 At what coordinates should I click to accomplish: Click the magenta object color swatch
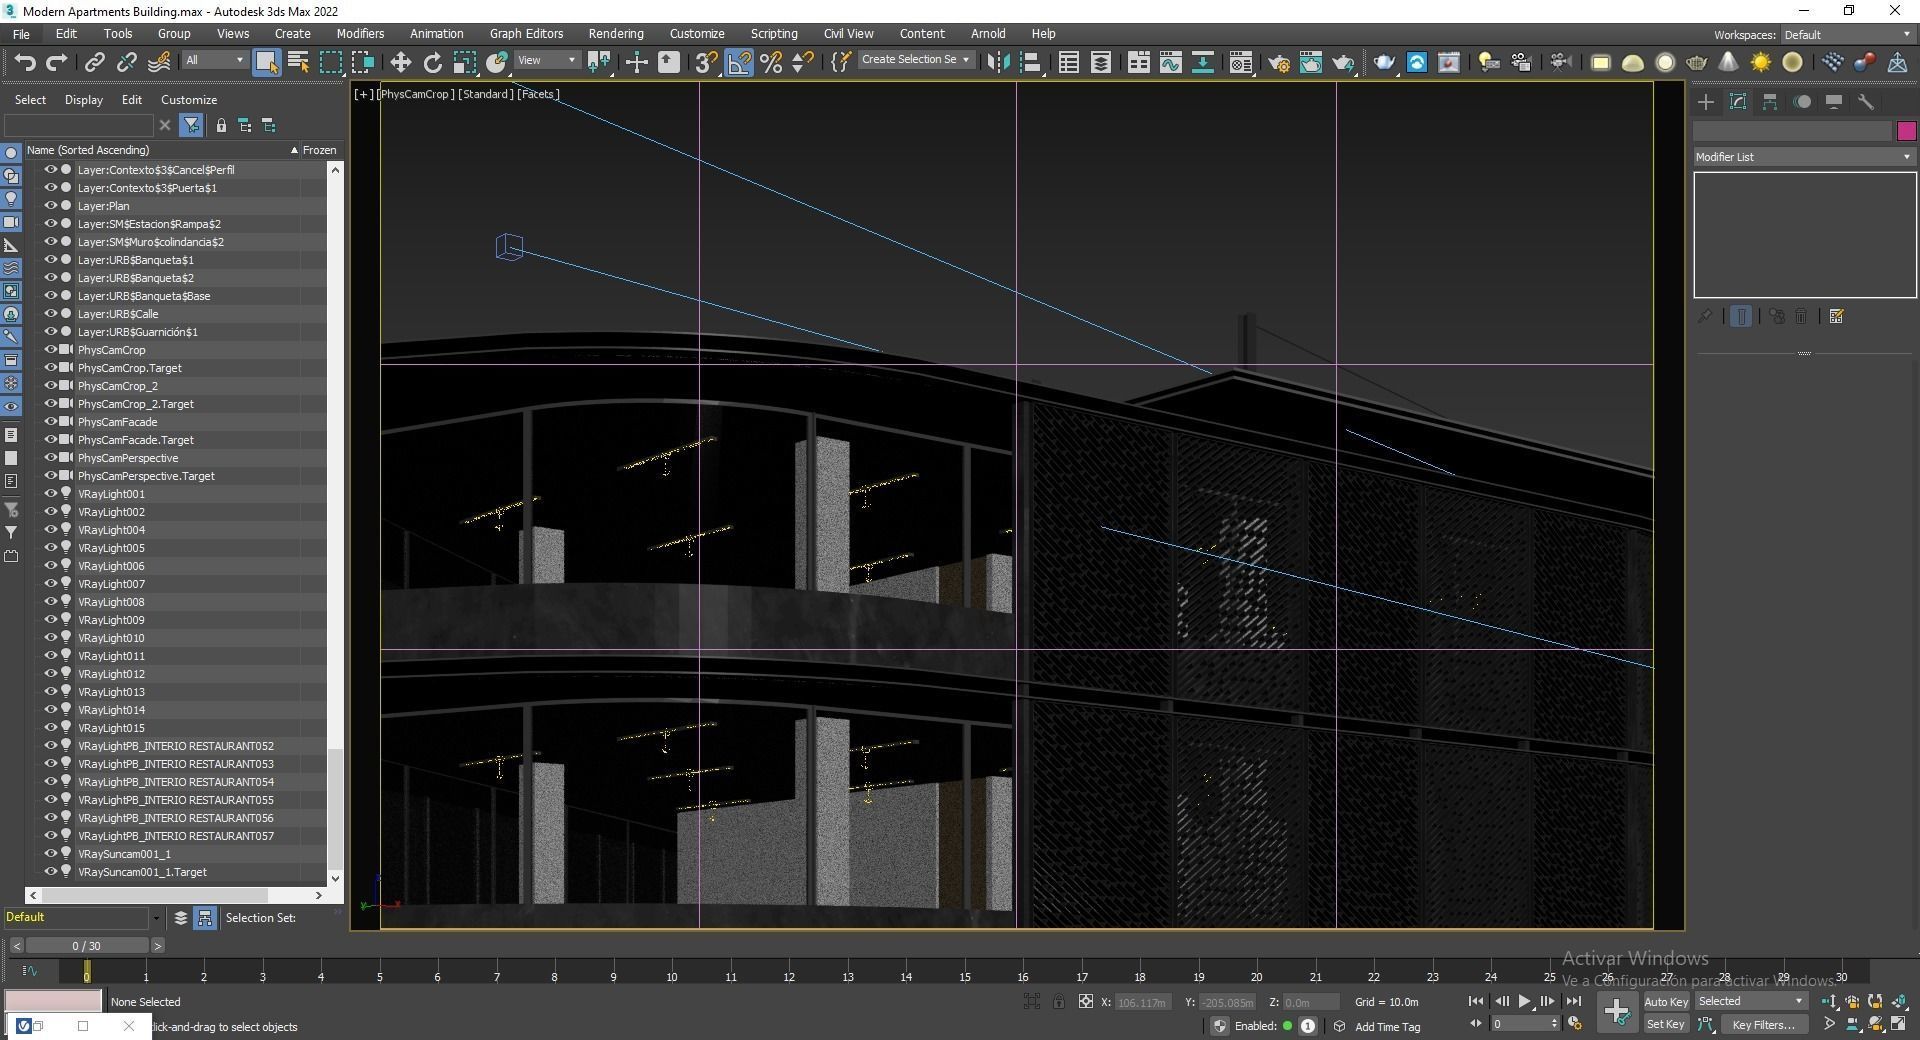tap(1906, 131)
